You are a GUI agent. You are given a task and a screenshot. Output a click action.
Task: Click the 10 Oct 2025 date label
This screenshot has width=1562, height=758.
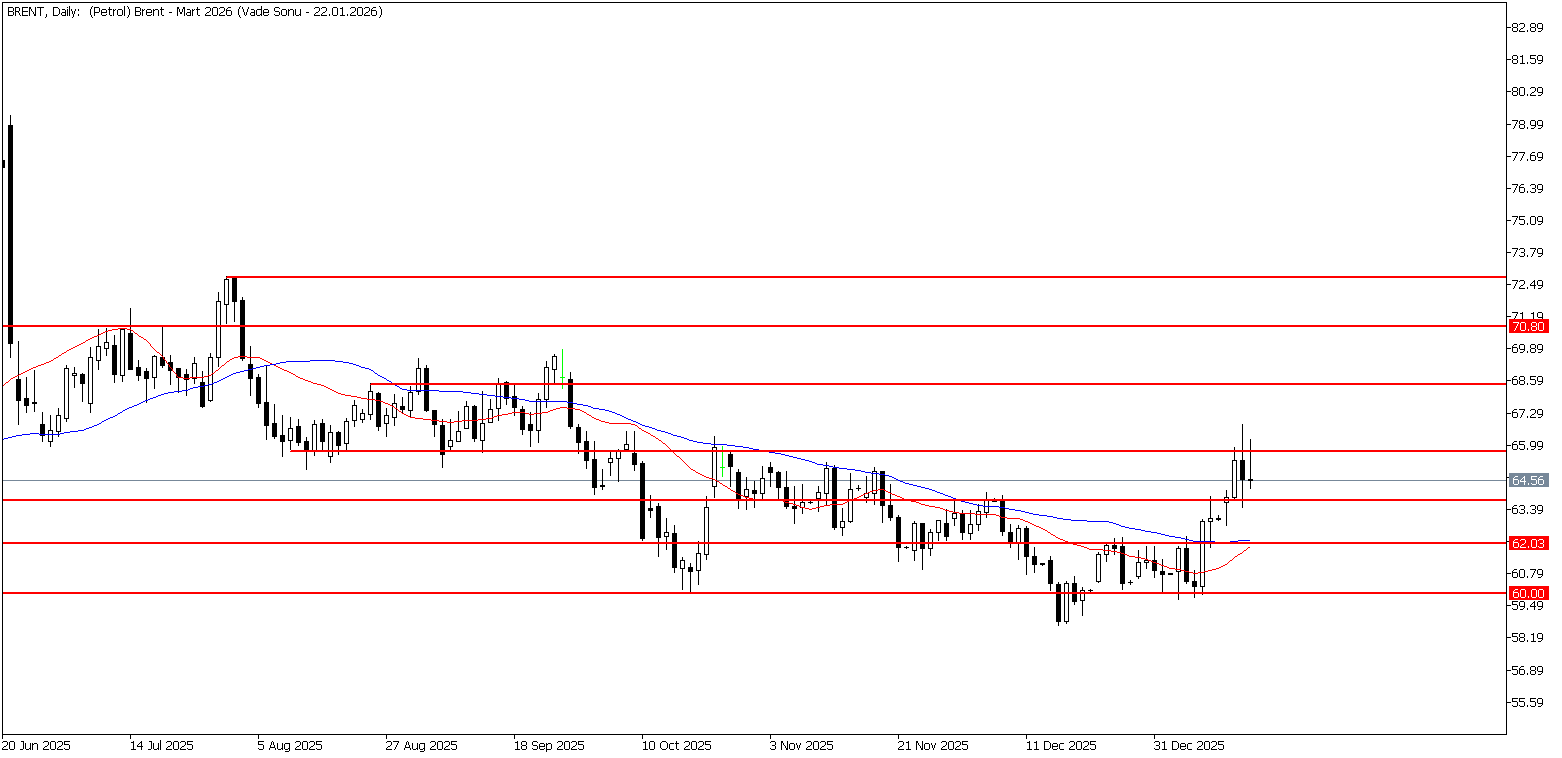(675, 746)
